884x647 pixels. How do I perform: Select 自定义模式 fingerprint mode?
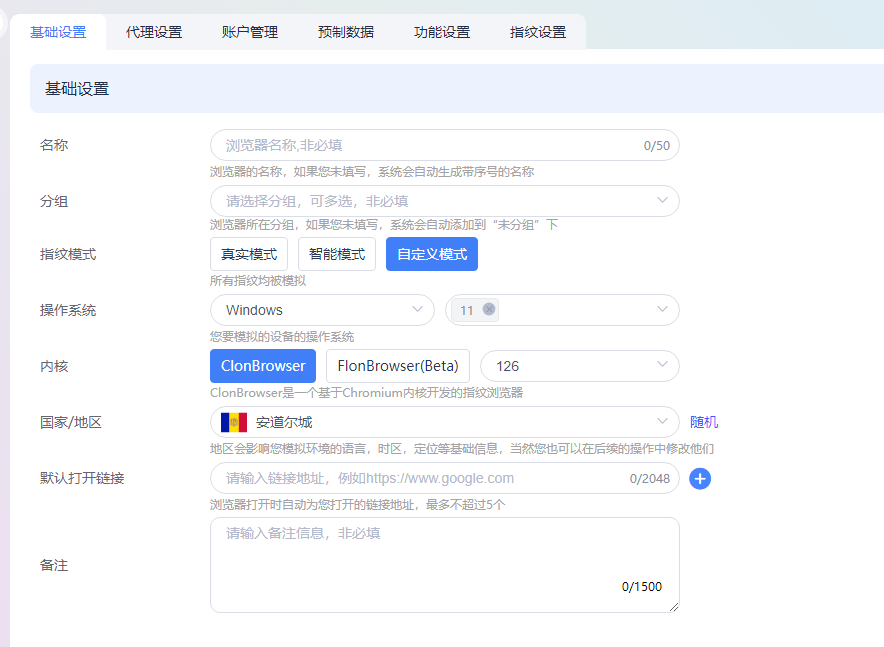[432, 254]
